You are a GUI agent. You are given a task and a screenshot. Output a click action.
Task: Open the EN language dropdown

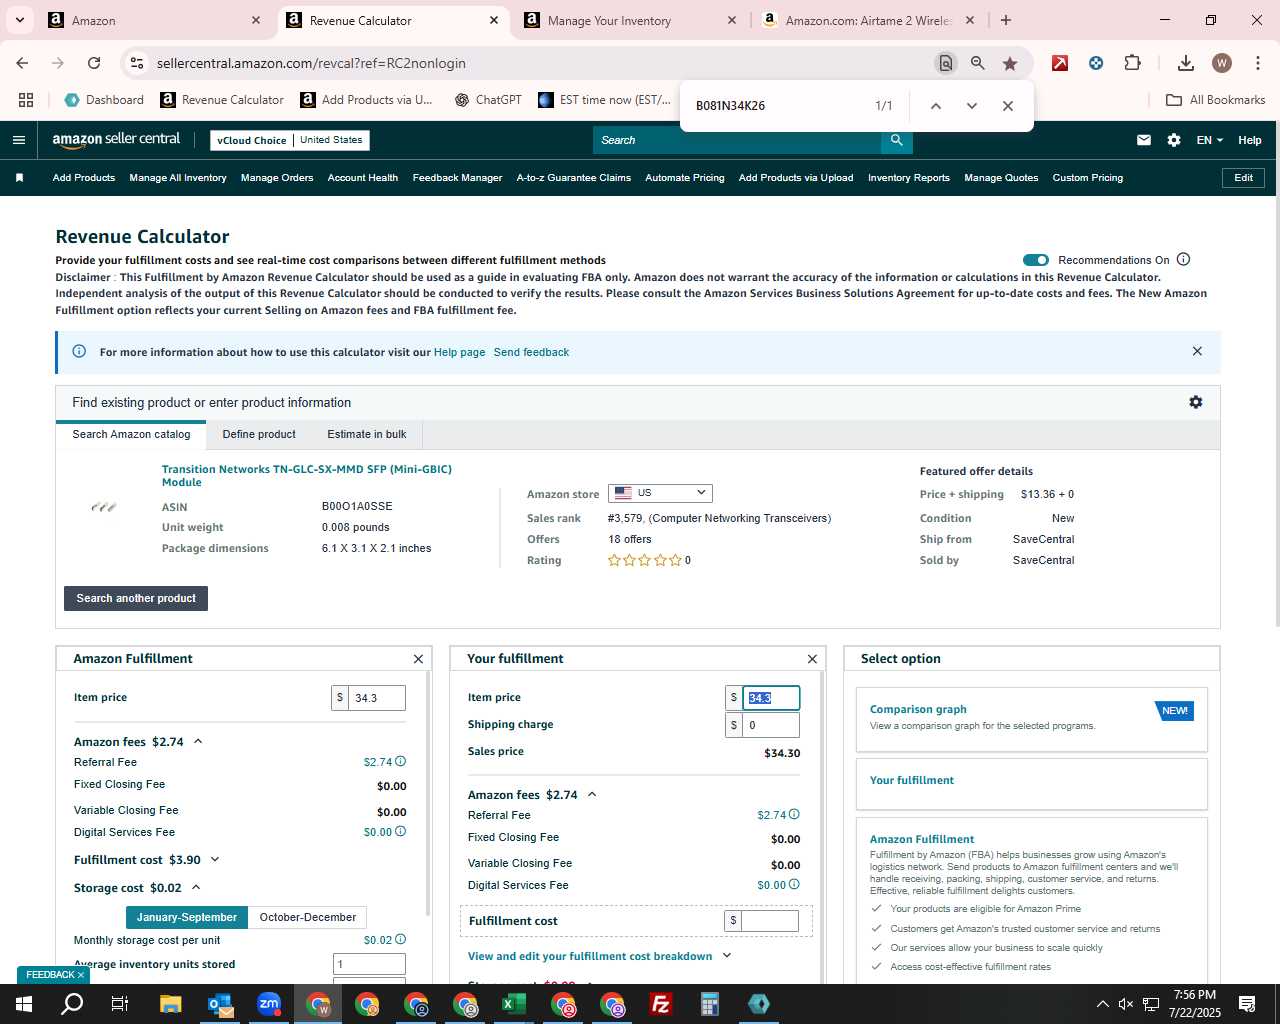(x=1210, y=140)
